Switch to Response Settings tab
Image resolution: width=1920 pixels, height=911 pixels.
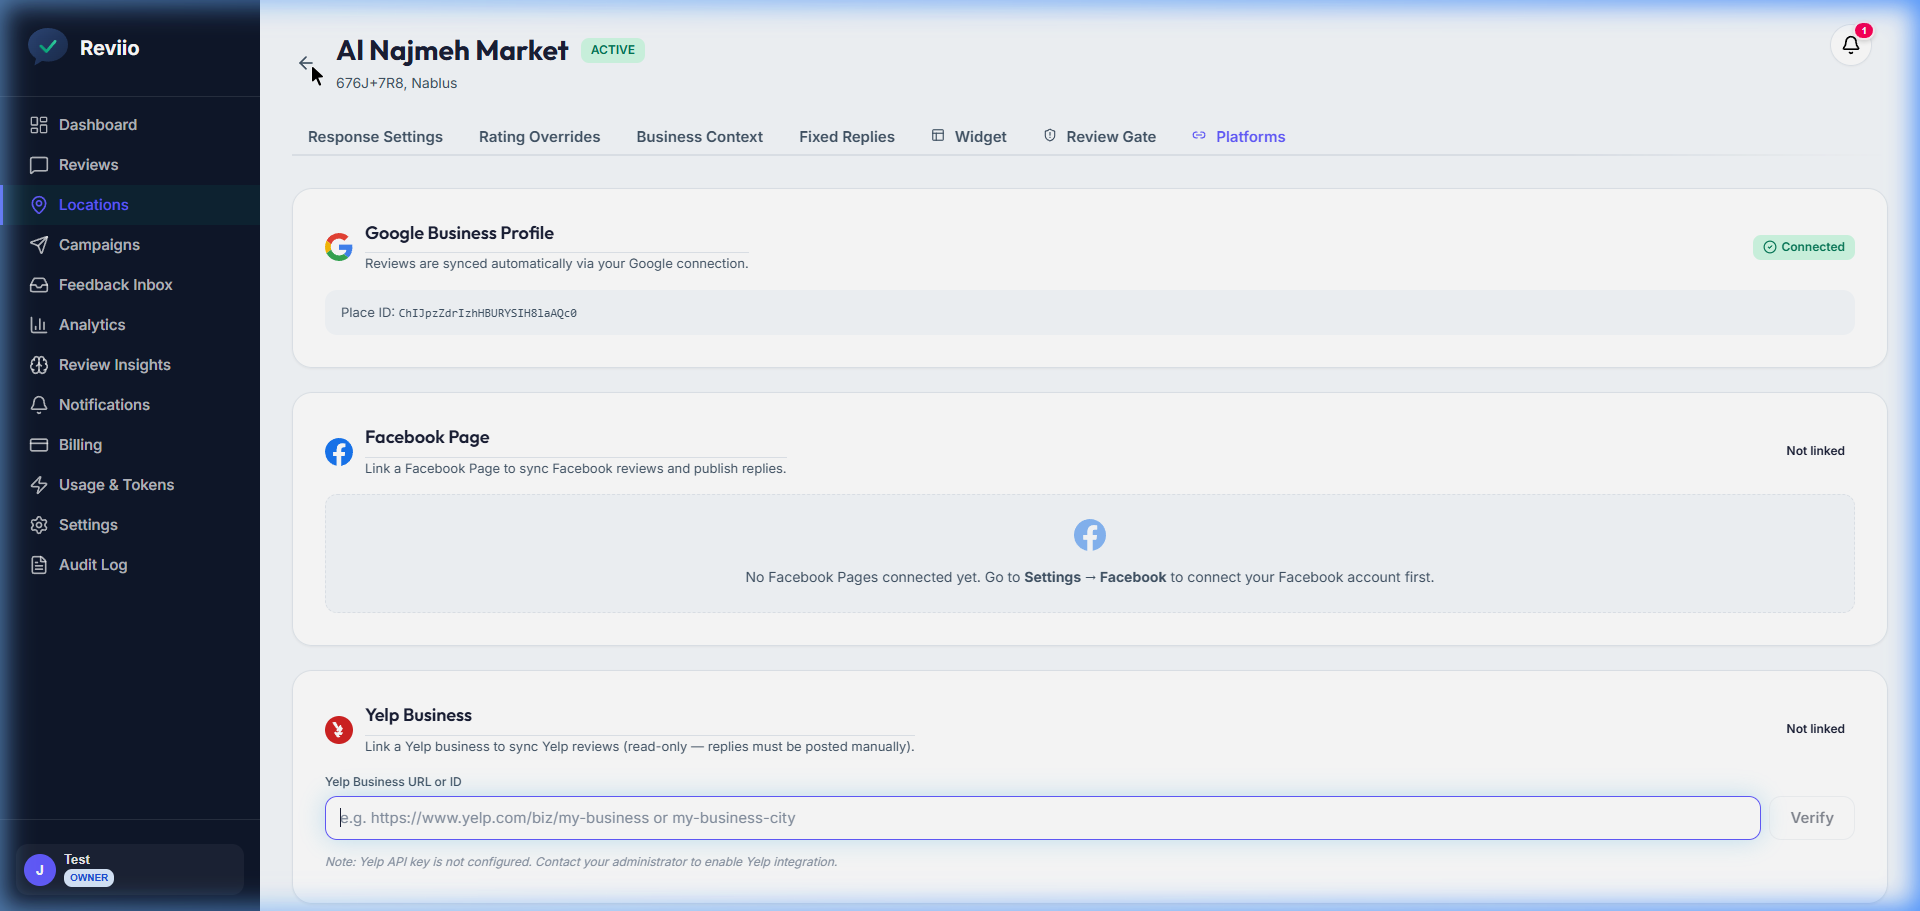(375, 137)
